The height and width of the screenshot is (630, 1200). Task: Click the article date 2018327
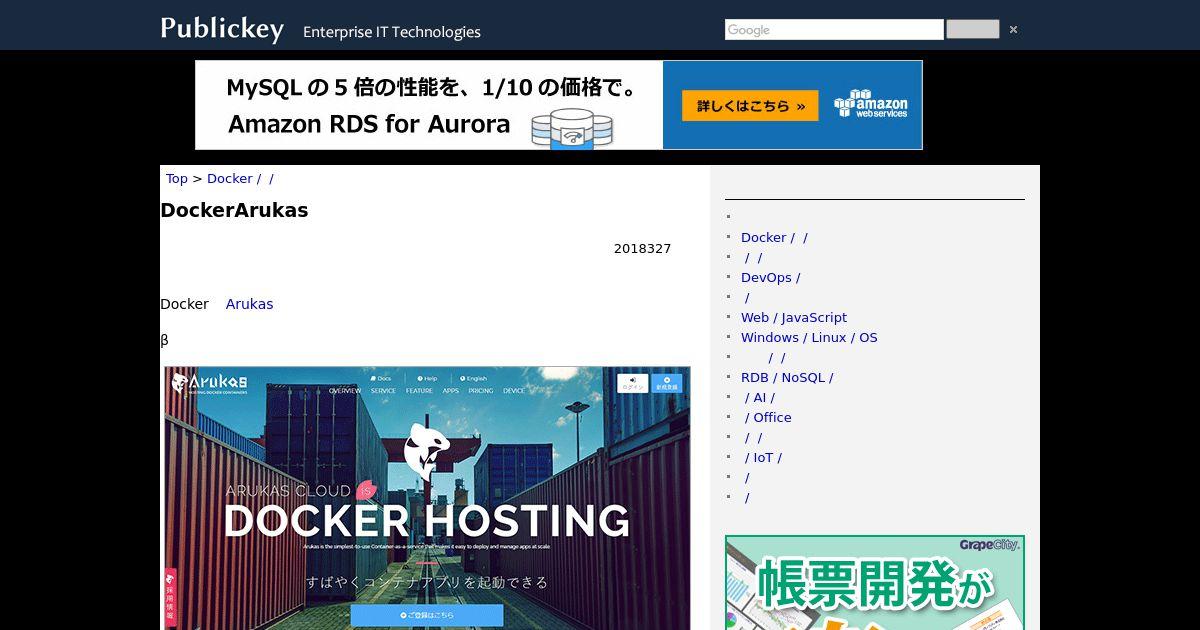pyautogui.click(x=642, y=248)
